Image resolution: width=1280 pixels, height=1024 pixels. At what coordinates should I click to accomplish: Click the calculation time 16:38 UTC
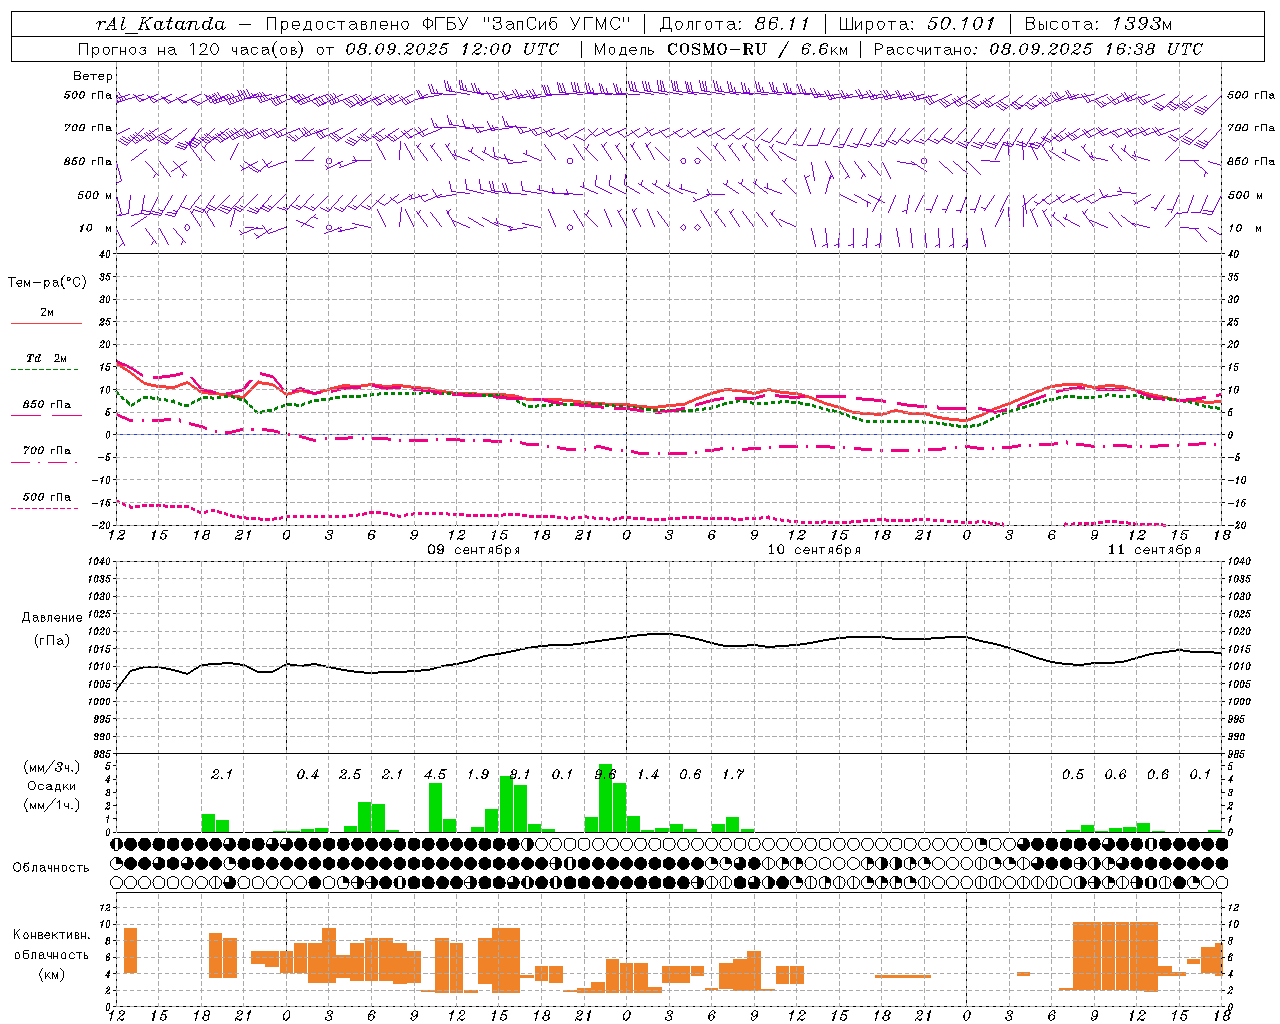(1153, 49)
